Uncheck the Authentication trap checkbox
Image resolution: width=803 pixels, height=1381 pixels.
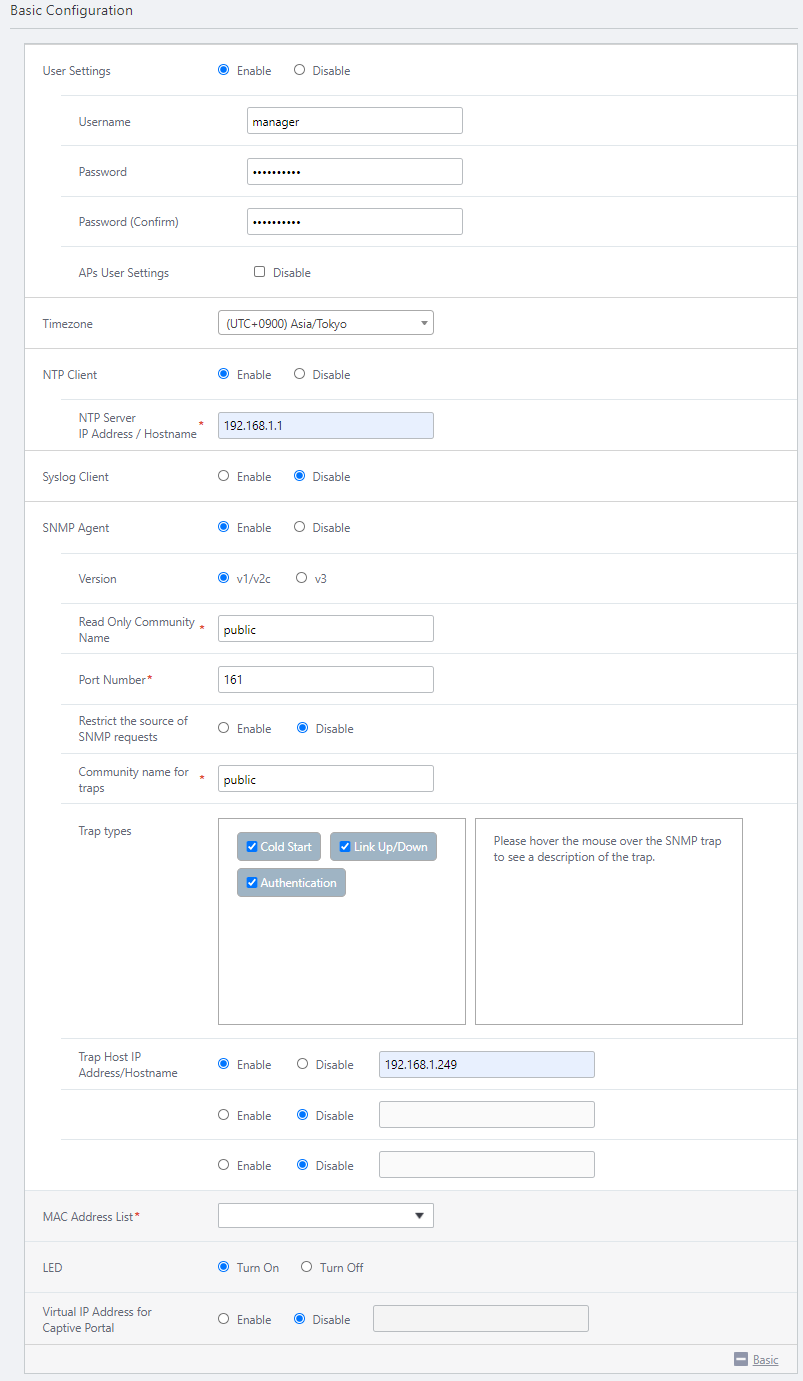[x=252, y=883]
